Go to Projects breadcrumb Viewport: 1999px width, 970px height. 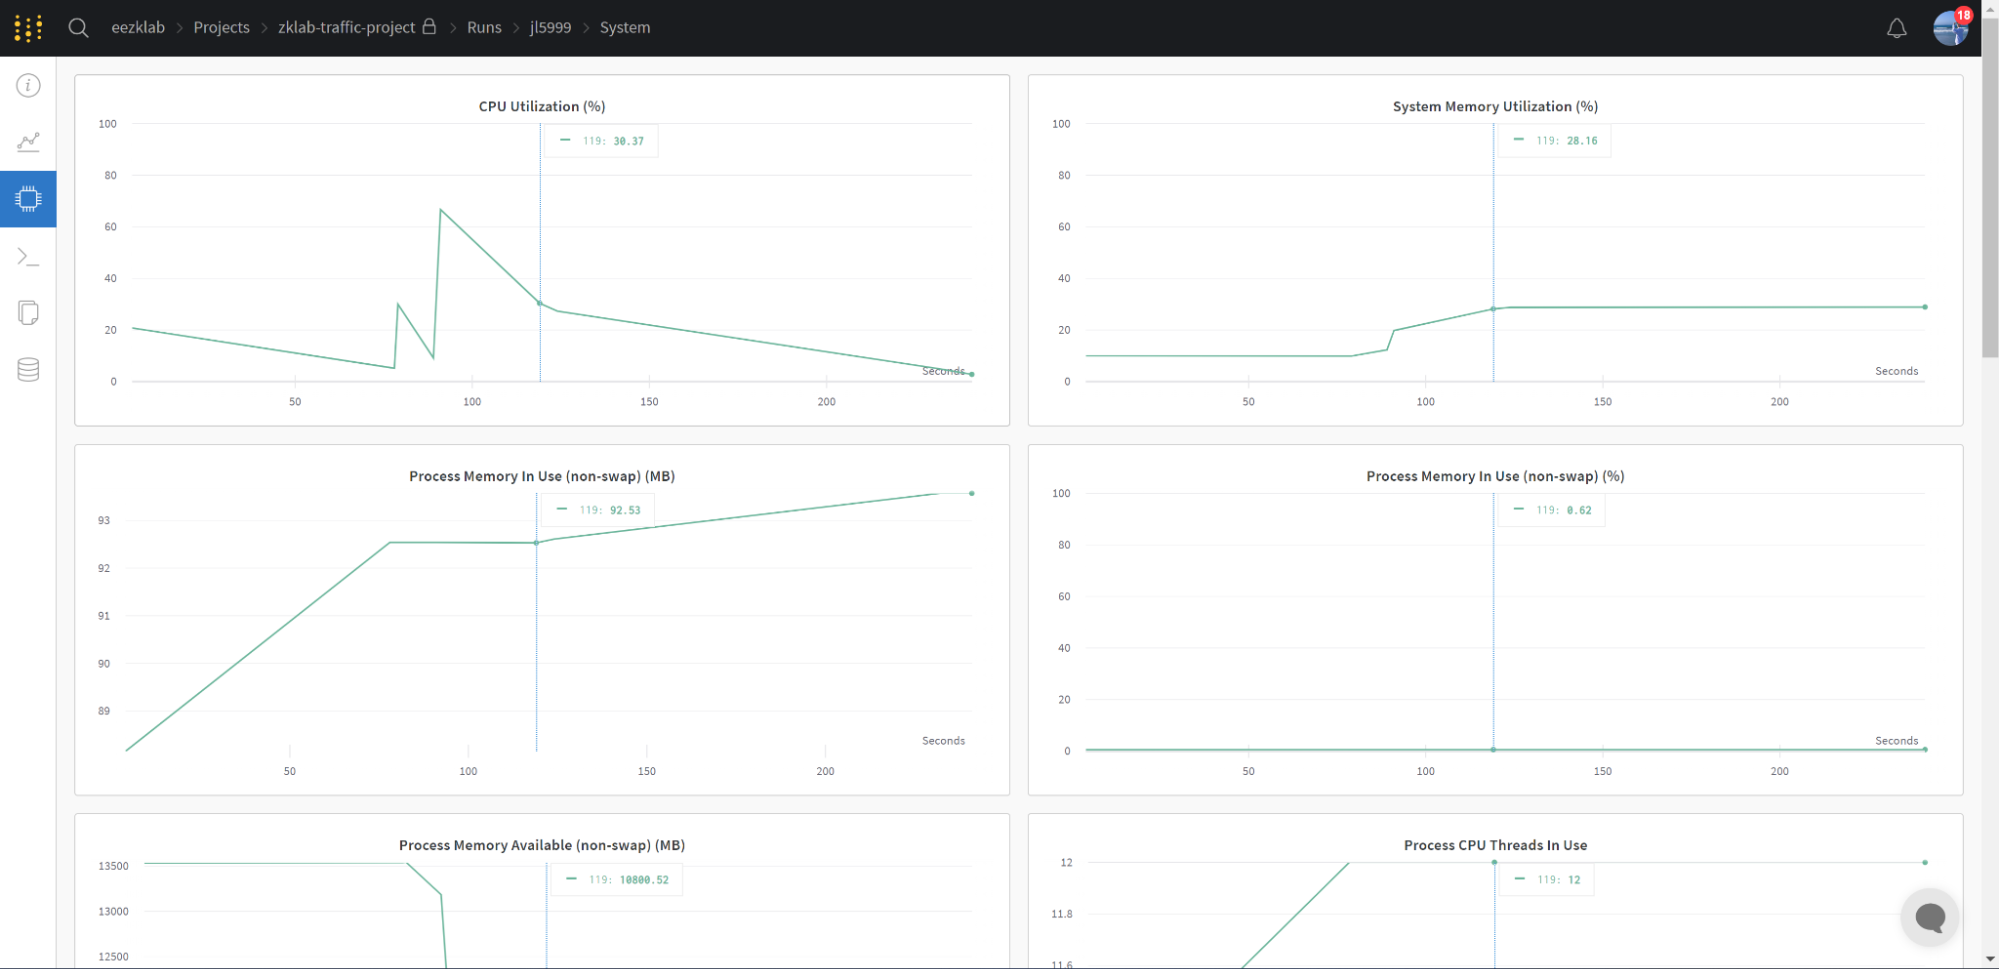click(x=221, y=28)
